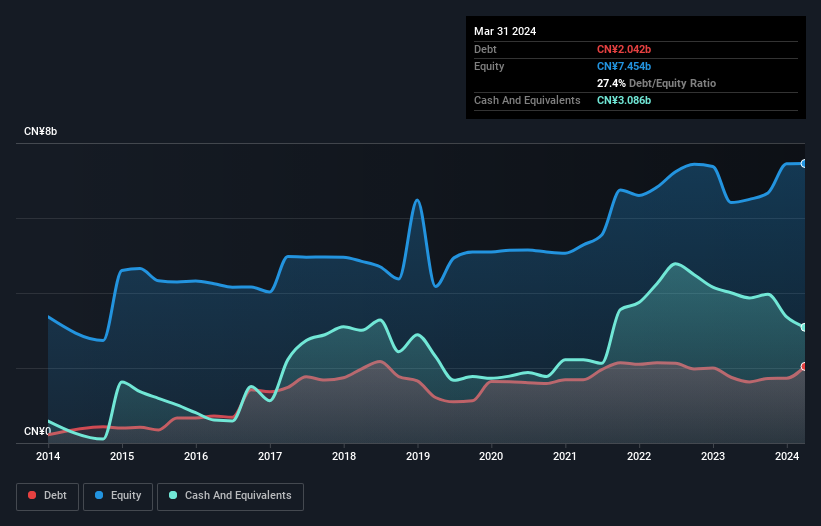Toggle Cash And Equivalents legend button

(230, 496)
